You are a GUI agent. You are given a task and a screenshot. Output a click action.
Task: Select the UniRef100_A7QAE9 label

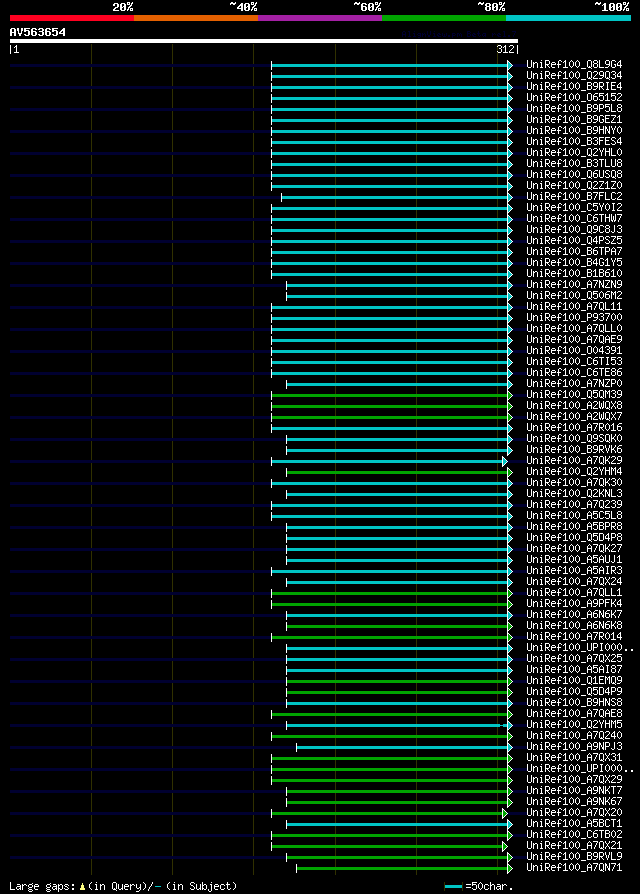coord(574,340)
